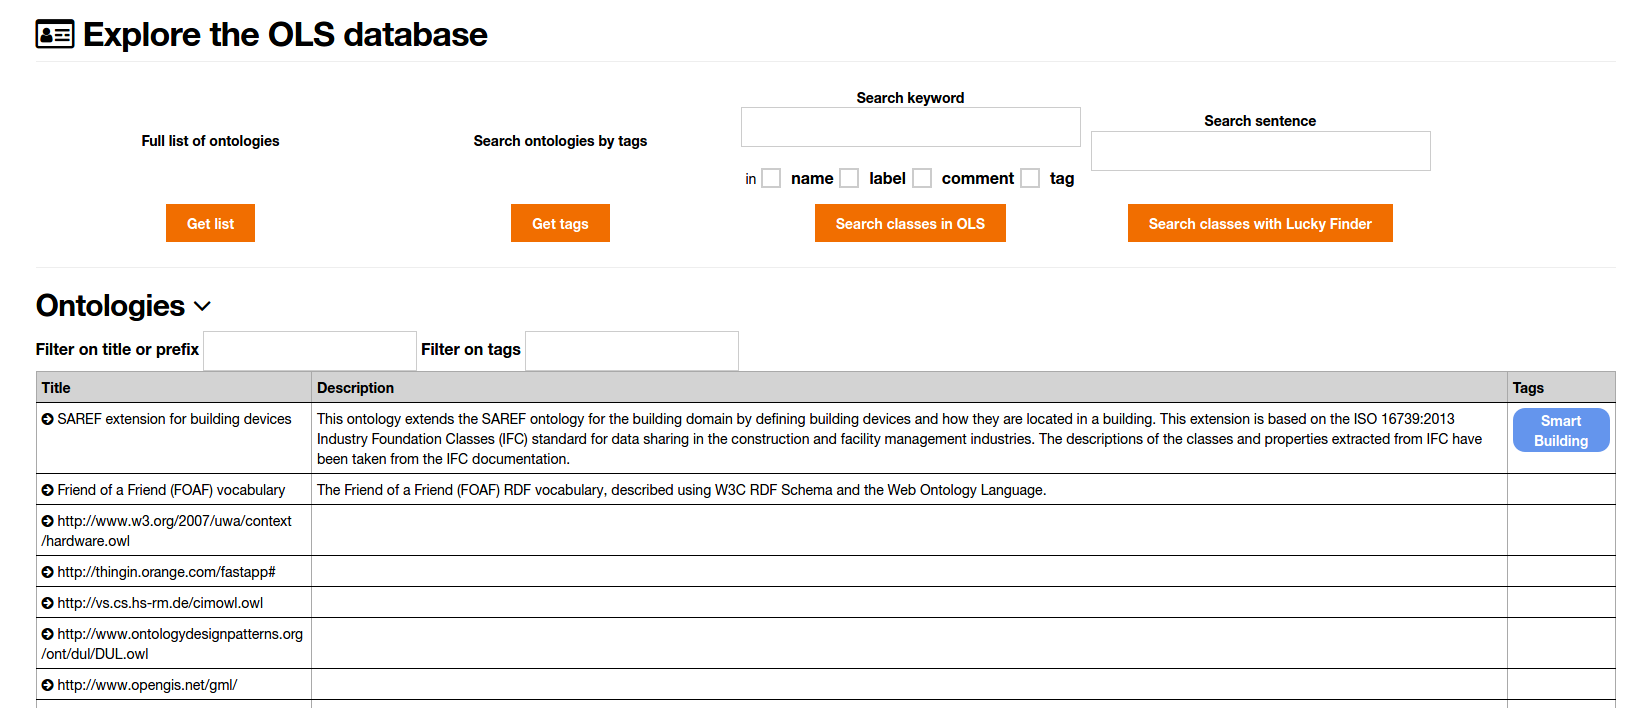Tick the label checkbox
Screen dimensions: 1644x708
849,178
